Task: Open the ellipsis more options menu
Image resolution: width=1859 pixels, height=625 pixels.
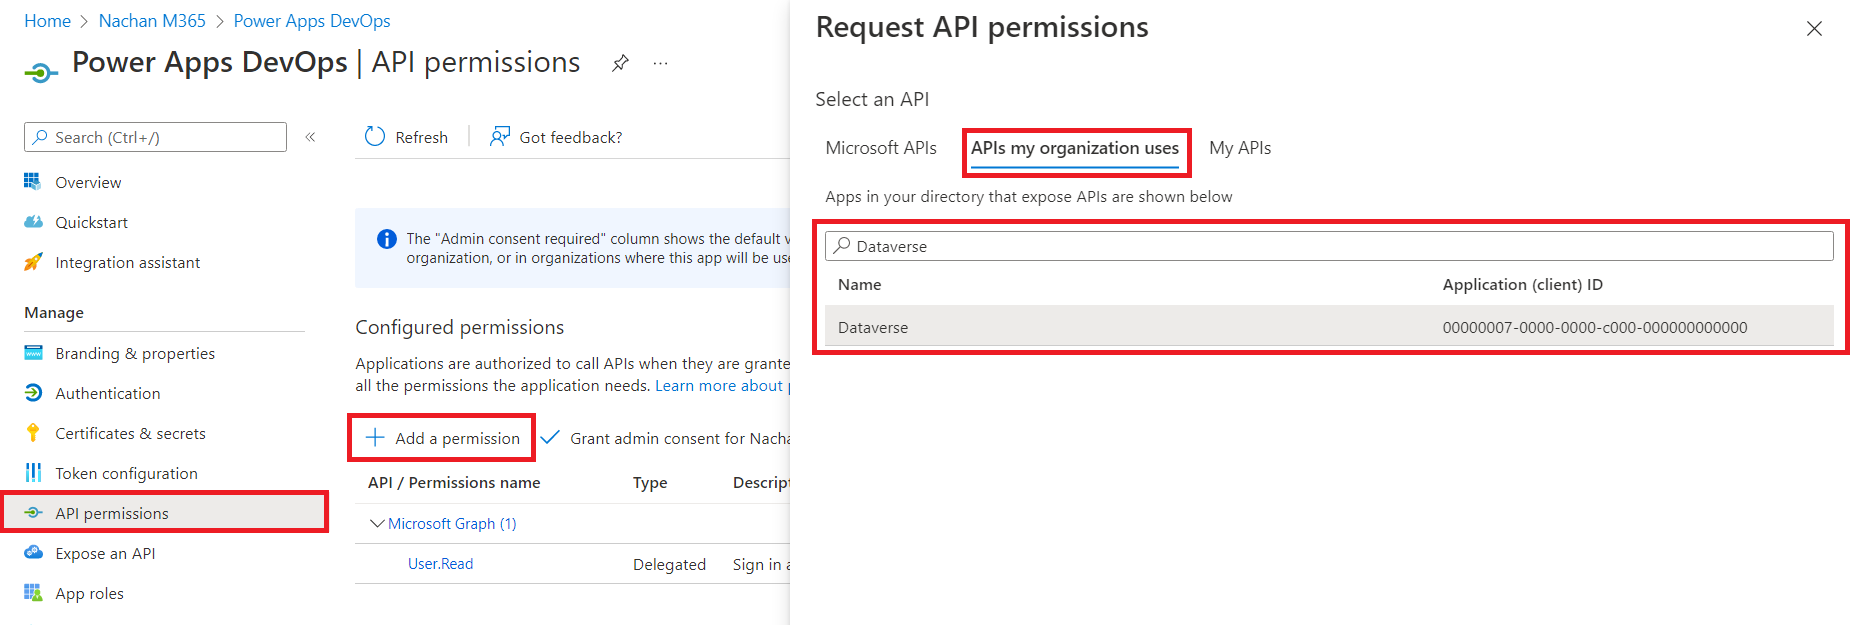Action: pos(660,63)
